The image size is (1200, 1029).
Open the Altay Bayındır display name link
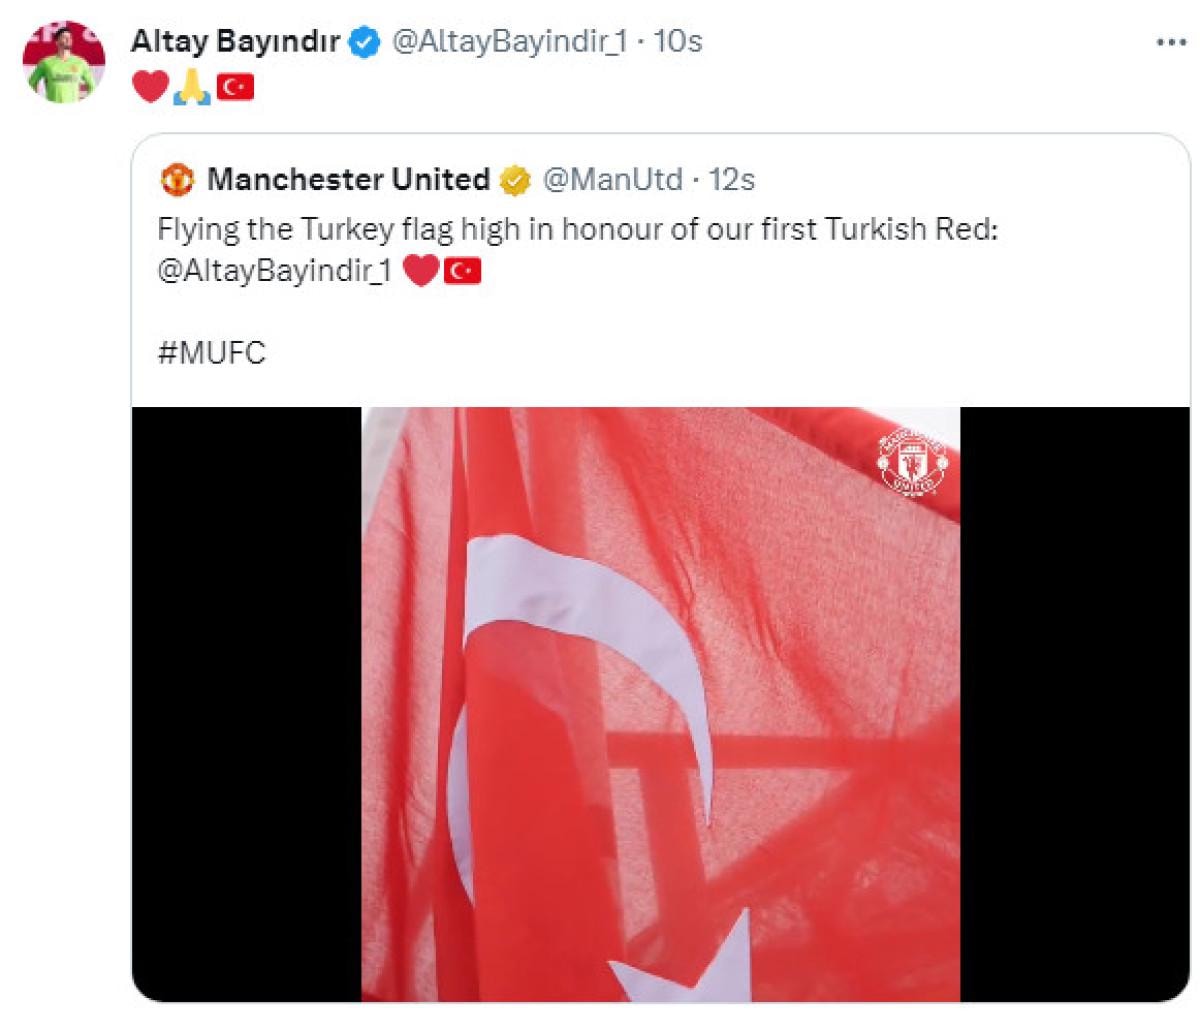[236, 42]
